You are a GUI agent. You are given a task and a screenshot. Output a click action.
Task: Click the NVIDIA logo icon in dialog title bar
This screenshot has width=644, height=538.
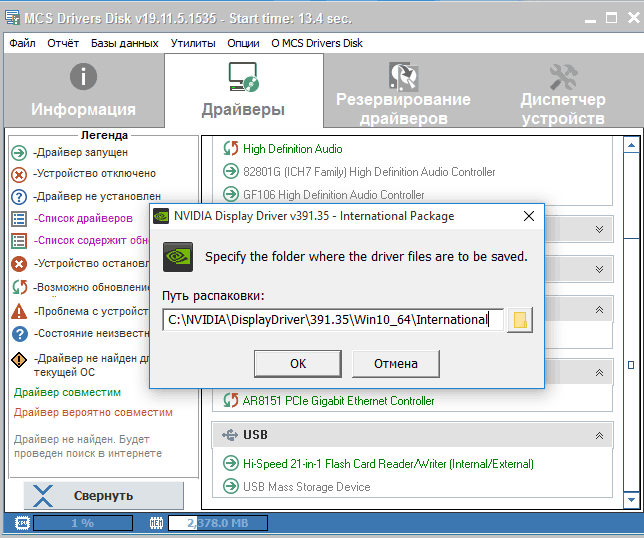(x=161, y=216)
